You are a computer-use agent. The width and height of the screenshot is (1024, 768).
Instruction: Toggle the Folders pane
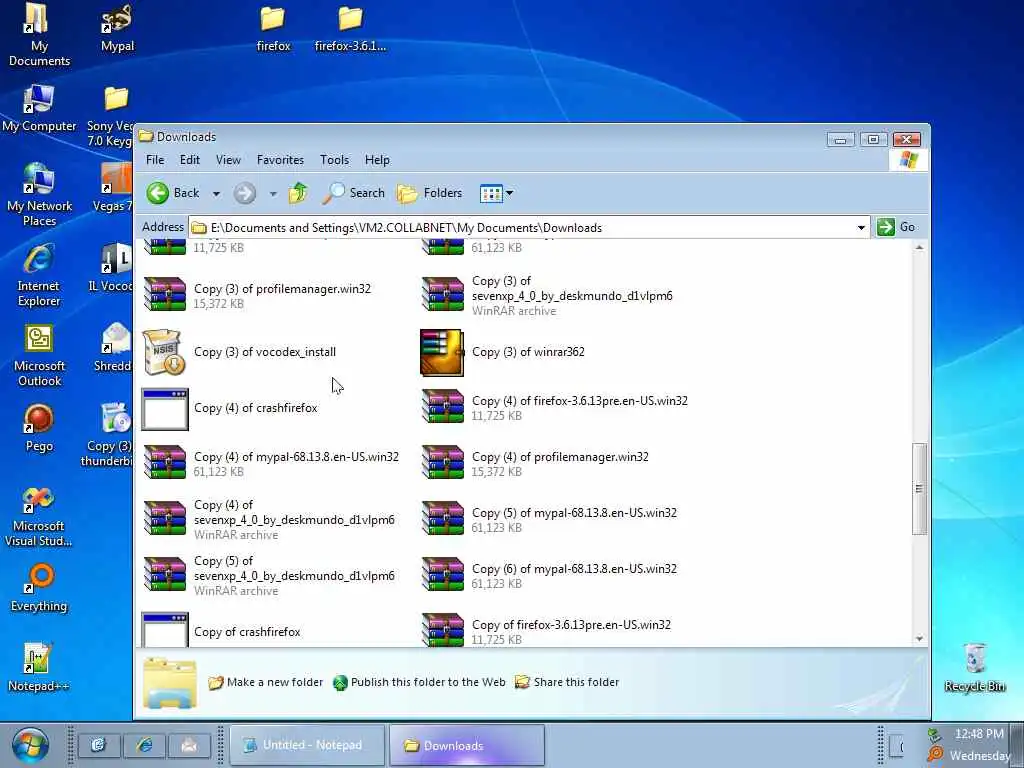(430, 193)
